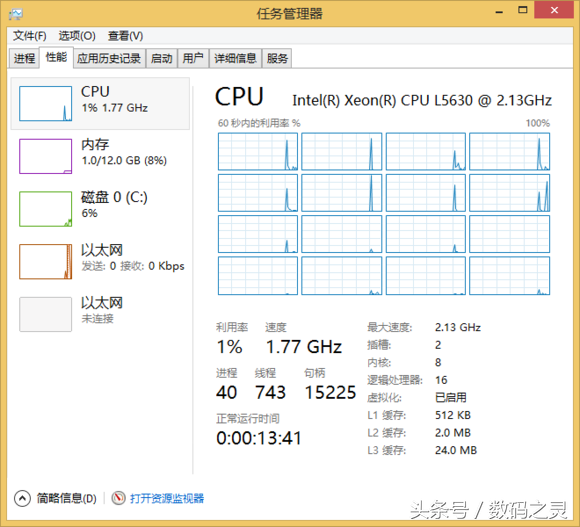Select the 性能 tab
This screenshot has height=527, width=580.
click(56, 57)
